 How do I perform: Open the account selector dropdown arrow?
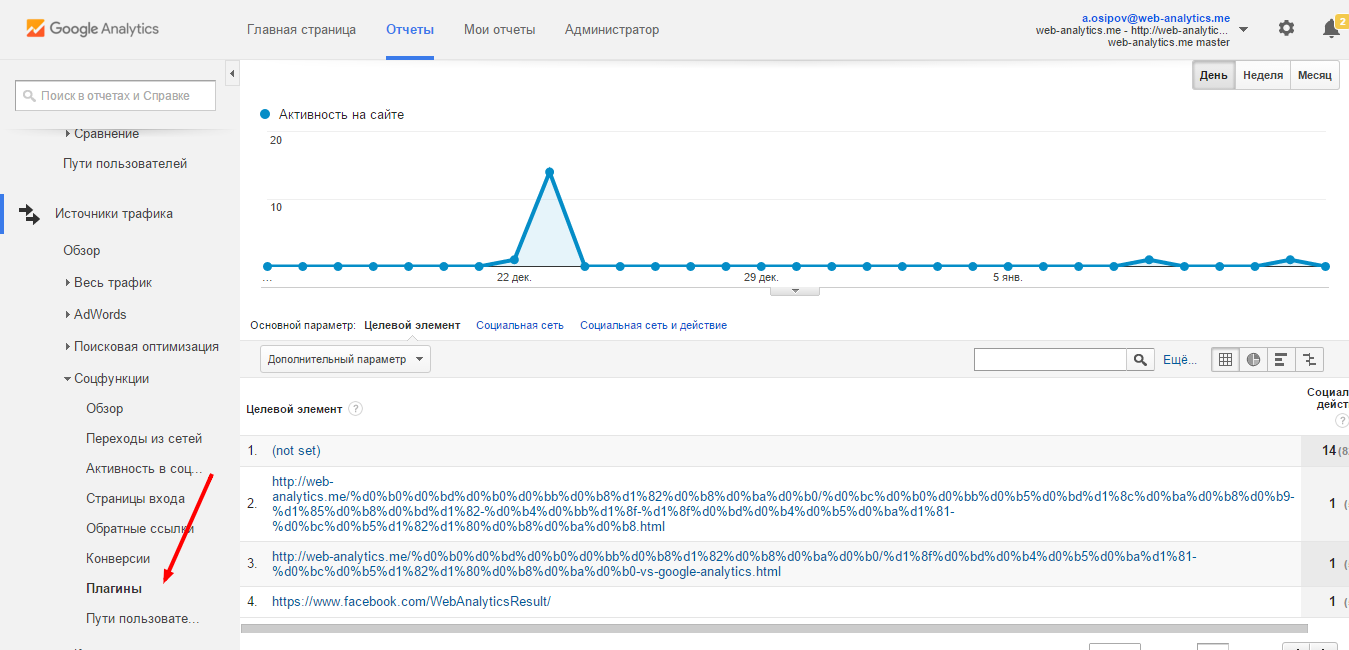[x=1243, y=30]
